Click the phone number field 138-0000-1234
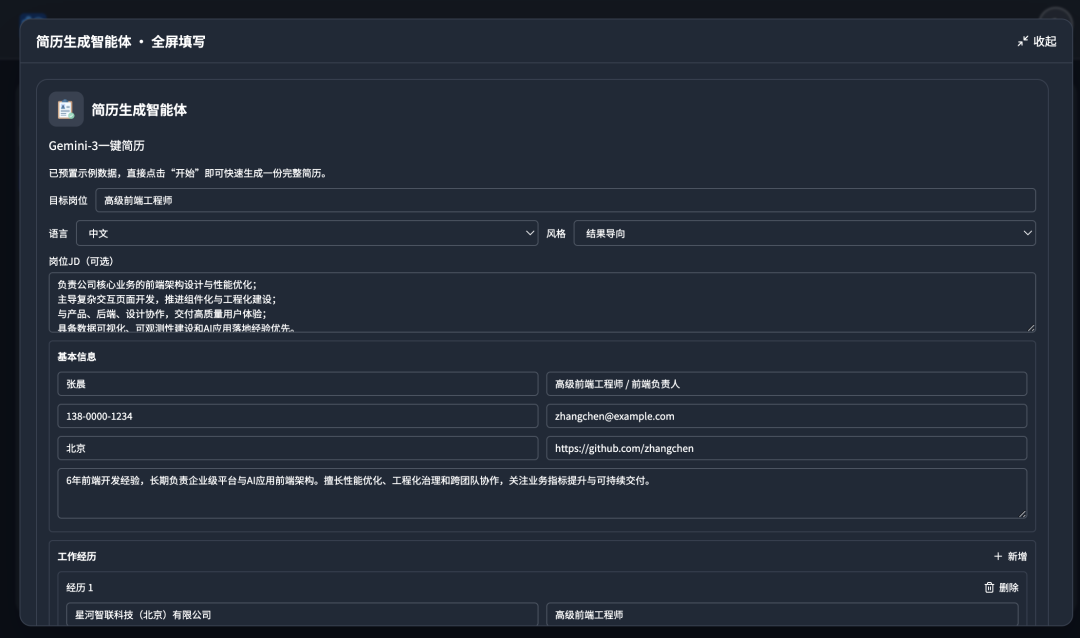The image size is (1080, 638). click(297, 416)
